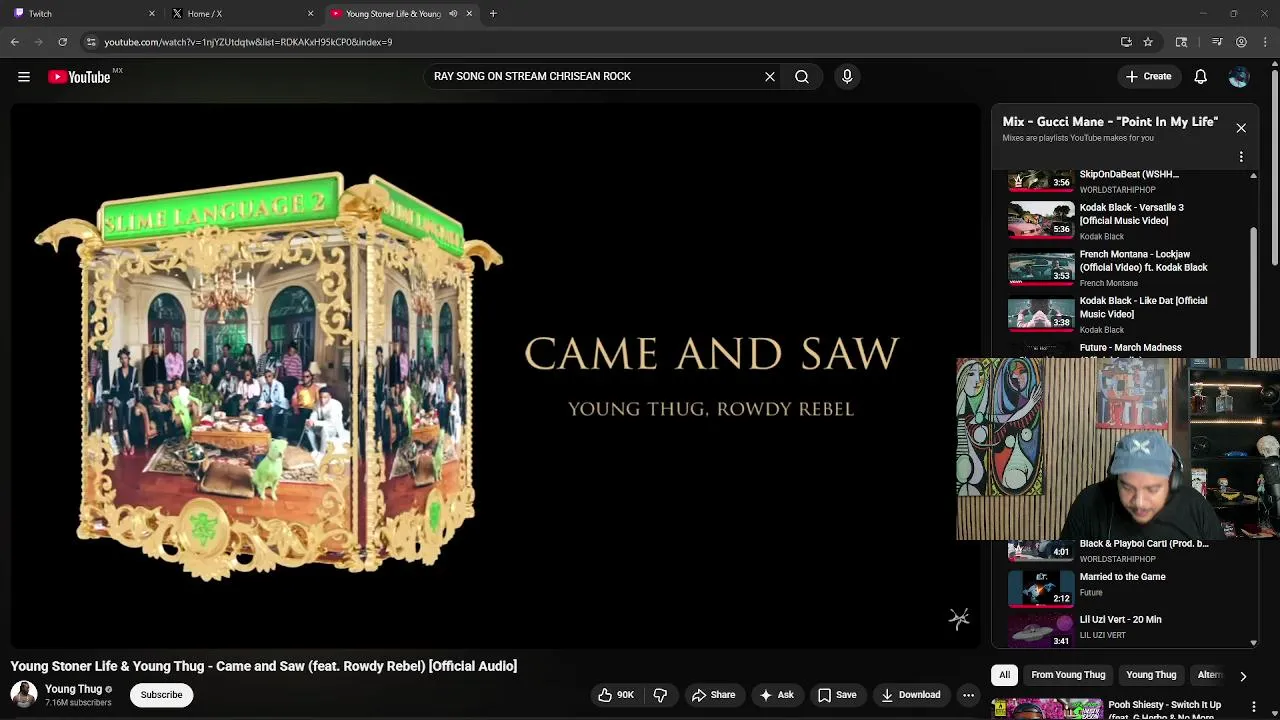Screen dimensions: 1280x720
Task: Install app icon in address bar
Action: pyautogui.click(x=1126, y=42)
